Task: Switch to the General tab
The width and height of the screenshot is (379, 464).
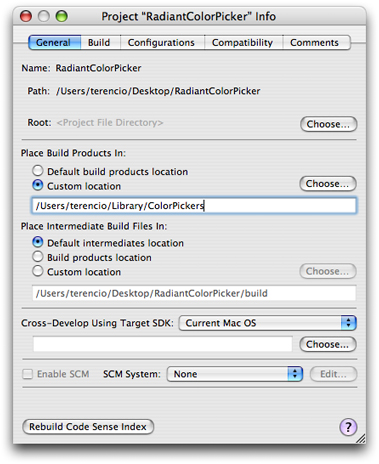Action: (54, 43)
